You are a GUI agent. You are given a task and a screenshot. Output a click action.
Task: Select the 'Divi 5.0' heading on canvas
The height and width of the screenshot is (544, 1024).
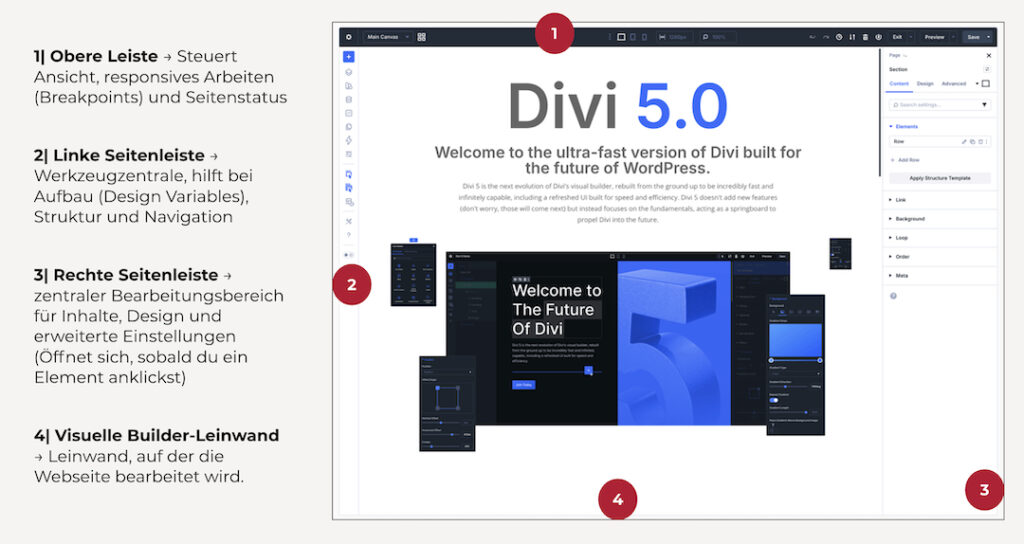click(x=618, y=106)
